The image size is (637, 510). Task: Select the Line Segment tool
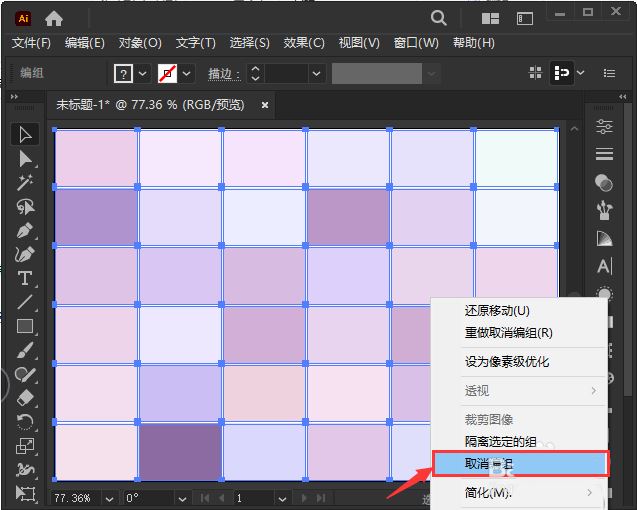[x=25, y=302]
